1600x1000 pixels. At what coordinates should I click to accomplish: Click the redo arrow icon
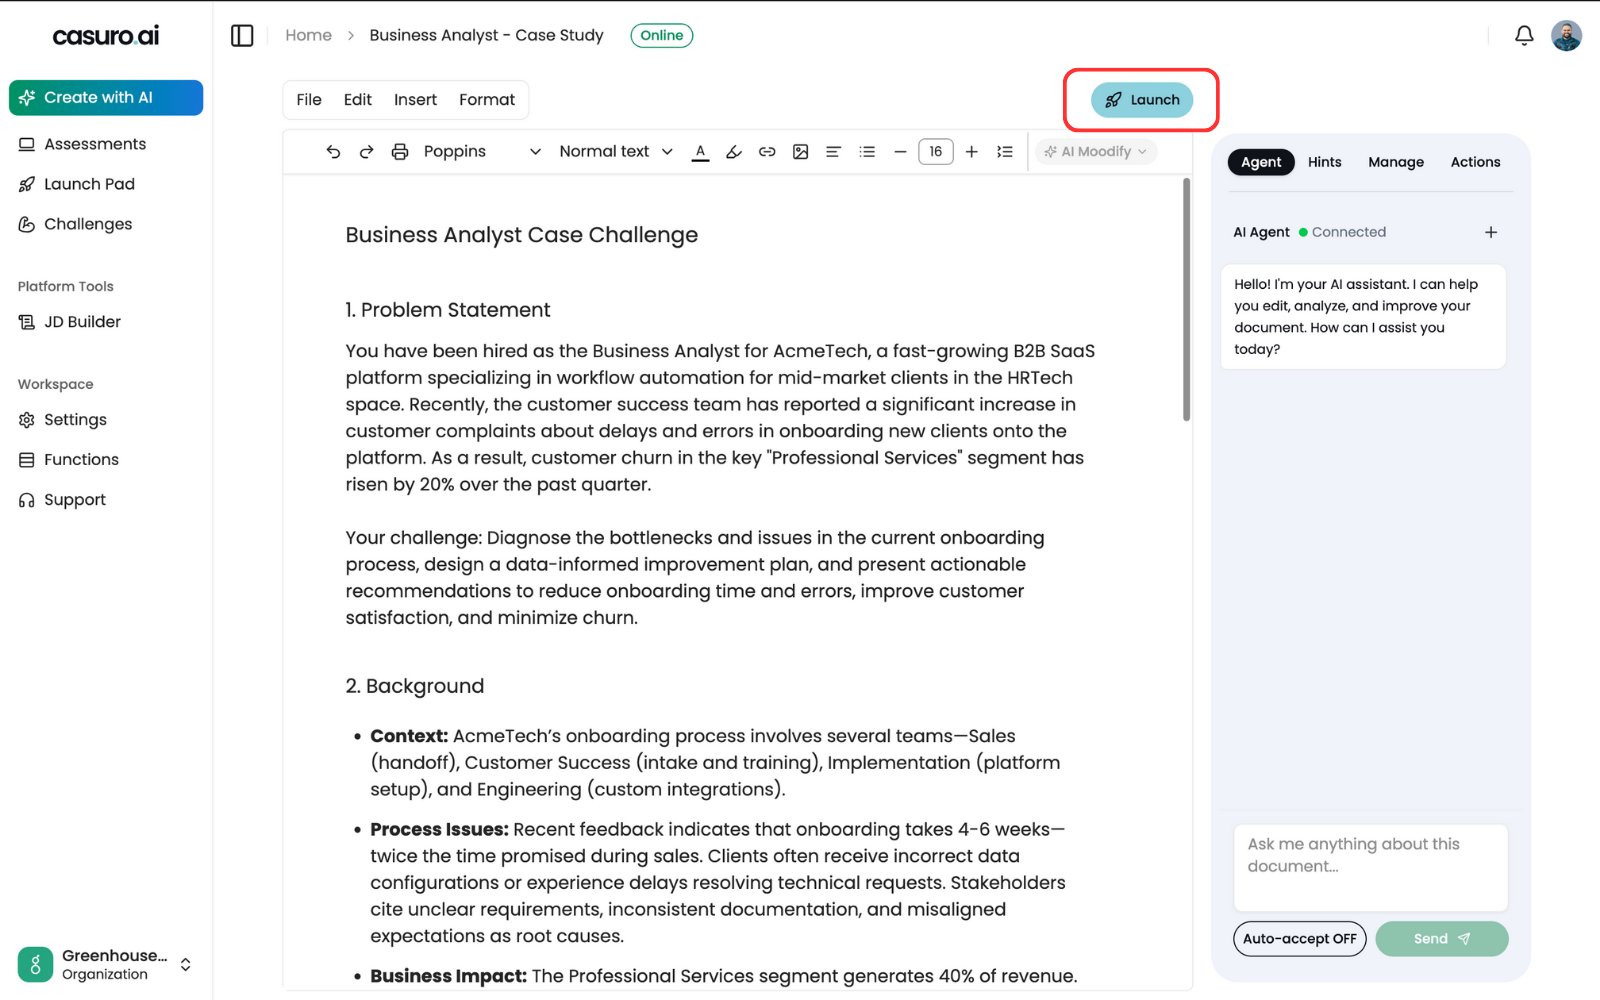[367, 152]
